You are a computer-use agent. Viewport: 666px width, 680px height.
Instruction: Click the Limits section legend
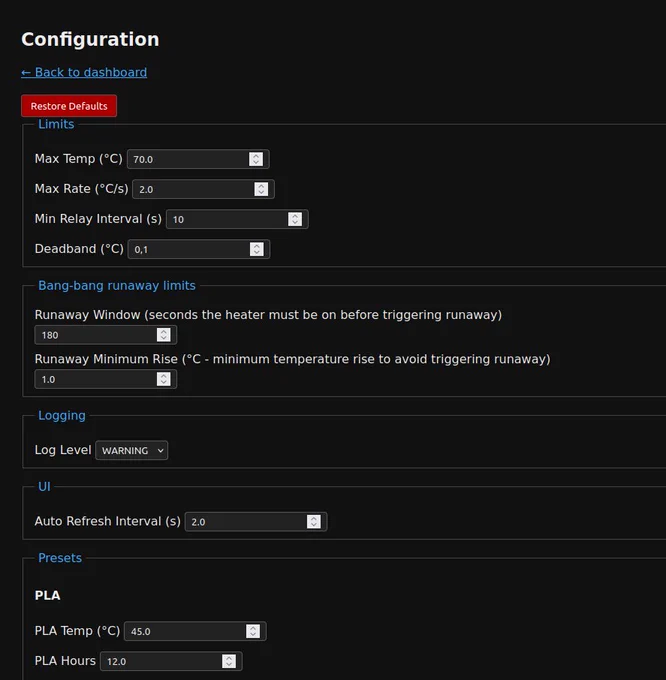(56, 124)
